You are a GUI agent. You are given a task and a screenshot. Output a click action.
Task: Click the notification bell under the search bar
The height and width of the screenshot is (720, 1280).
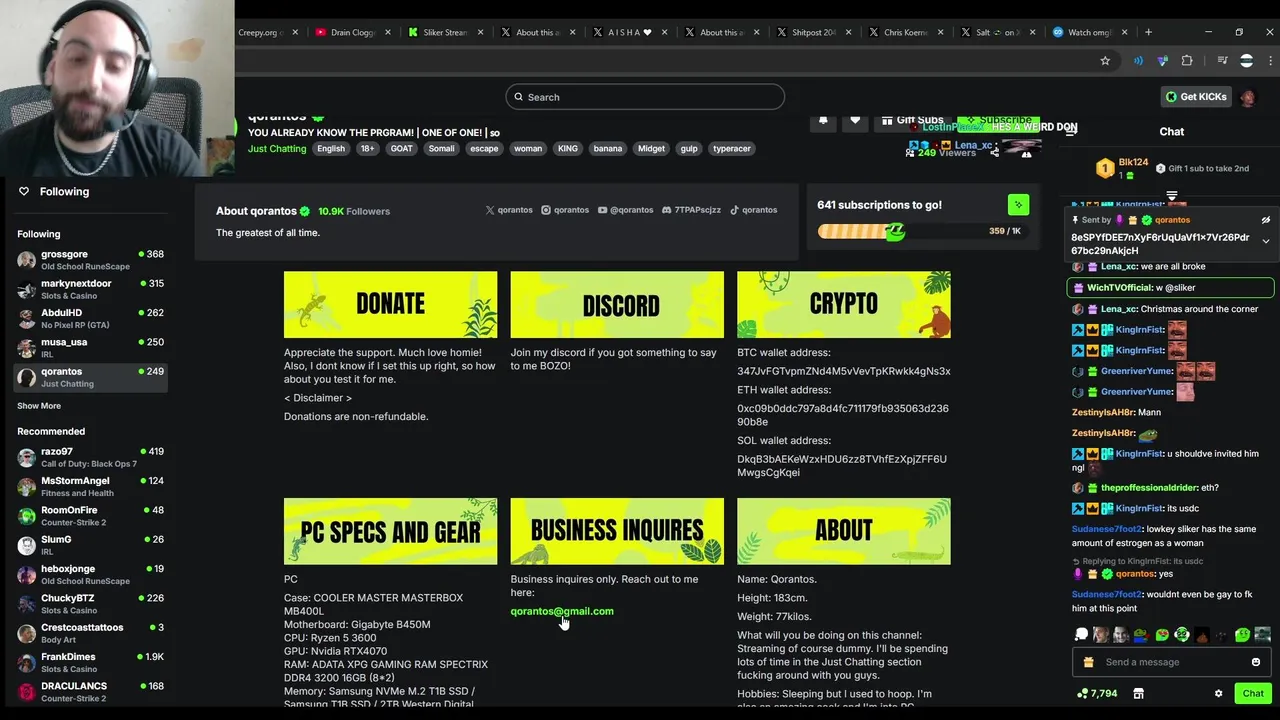click(823, 120)
